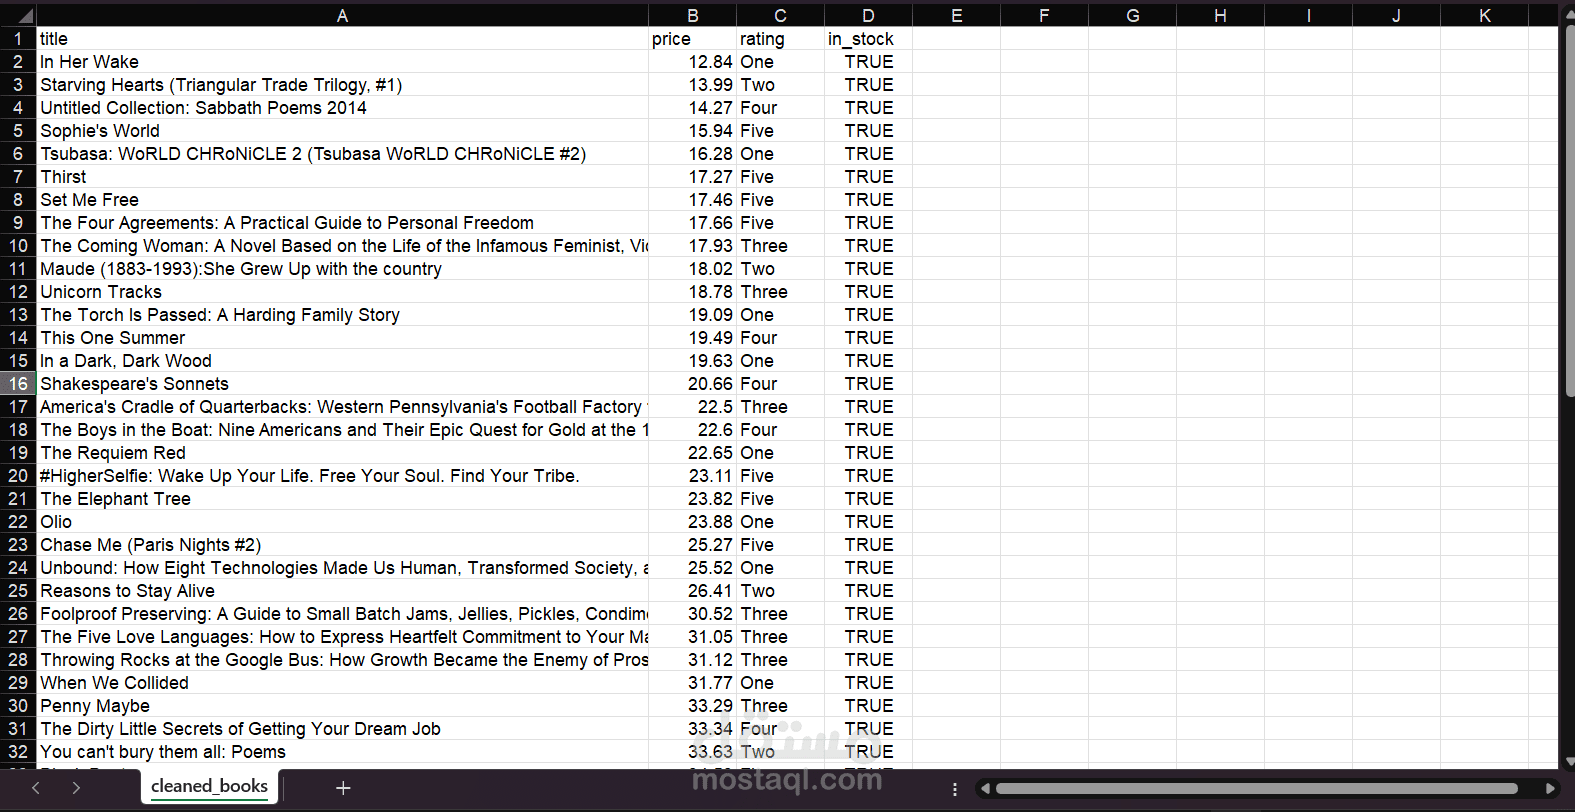Select cell 'The Requiem Red'
Viewport: 1575px width, 812px height.
pos(342,453)
